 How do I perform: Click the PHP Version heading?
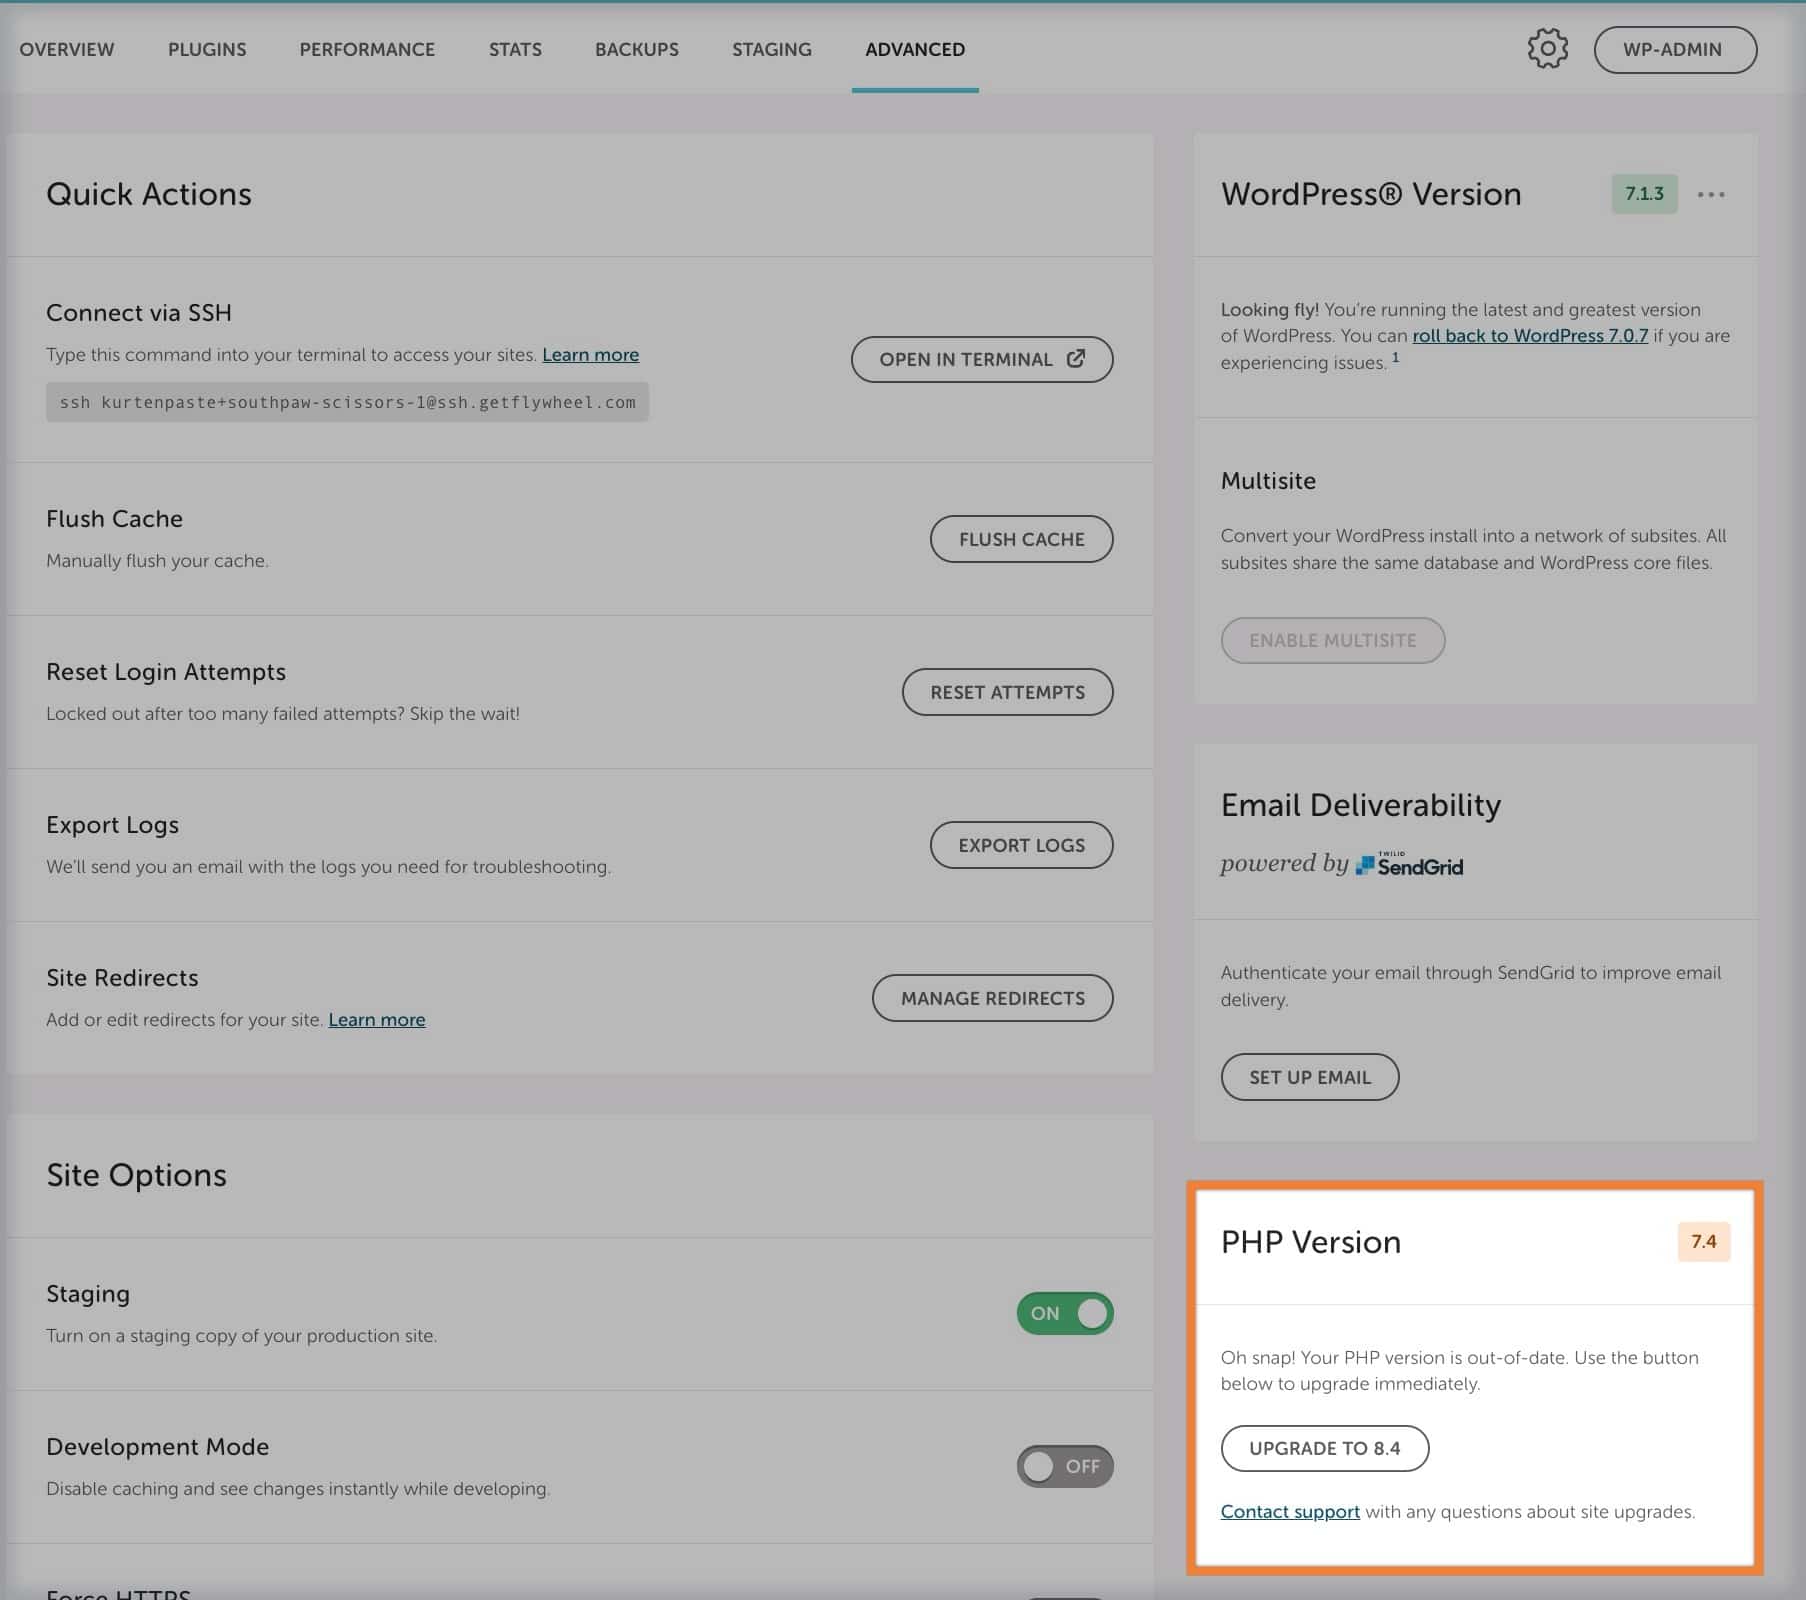pyautogui.click(x=1311, y=1242)
